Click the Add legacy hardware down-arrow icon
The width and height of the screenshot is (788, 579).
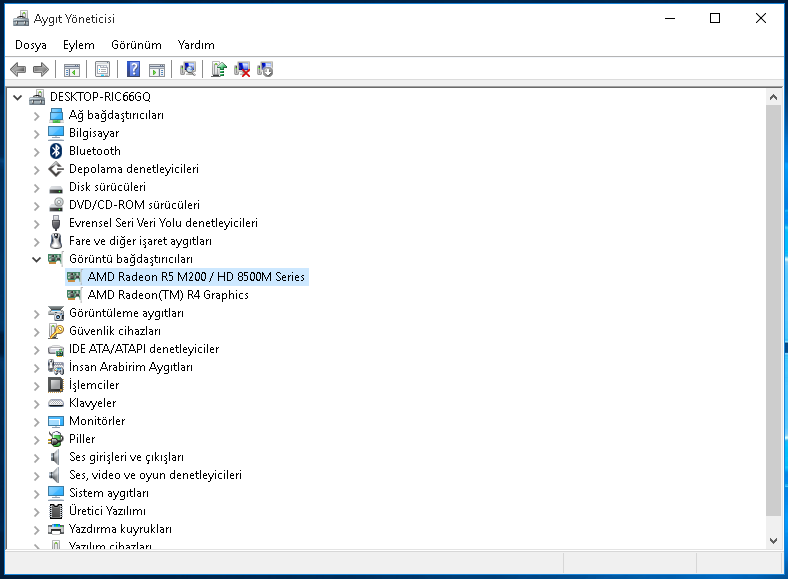[x=265, y=69]
